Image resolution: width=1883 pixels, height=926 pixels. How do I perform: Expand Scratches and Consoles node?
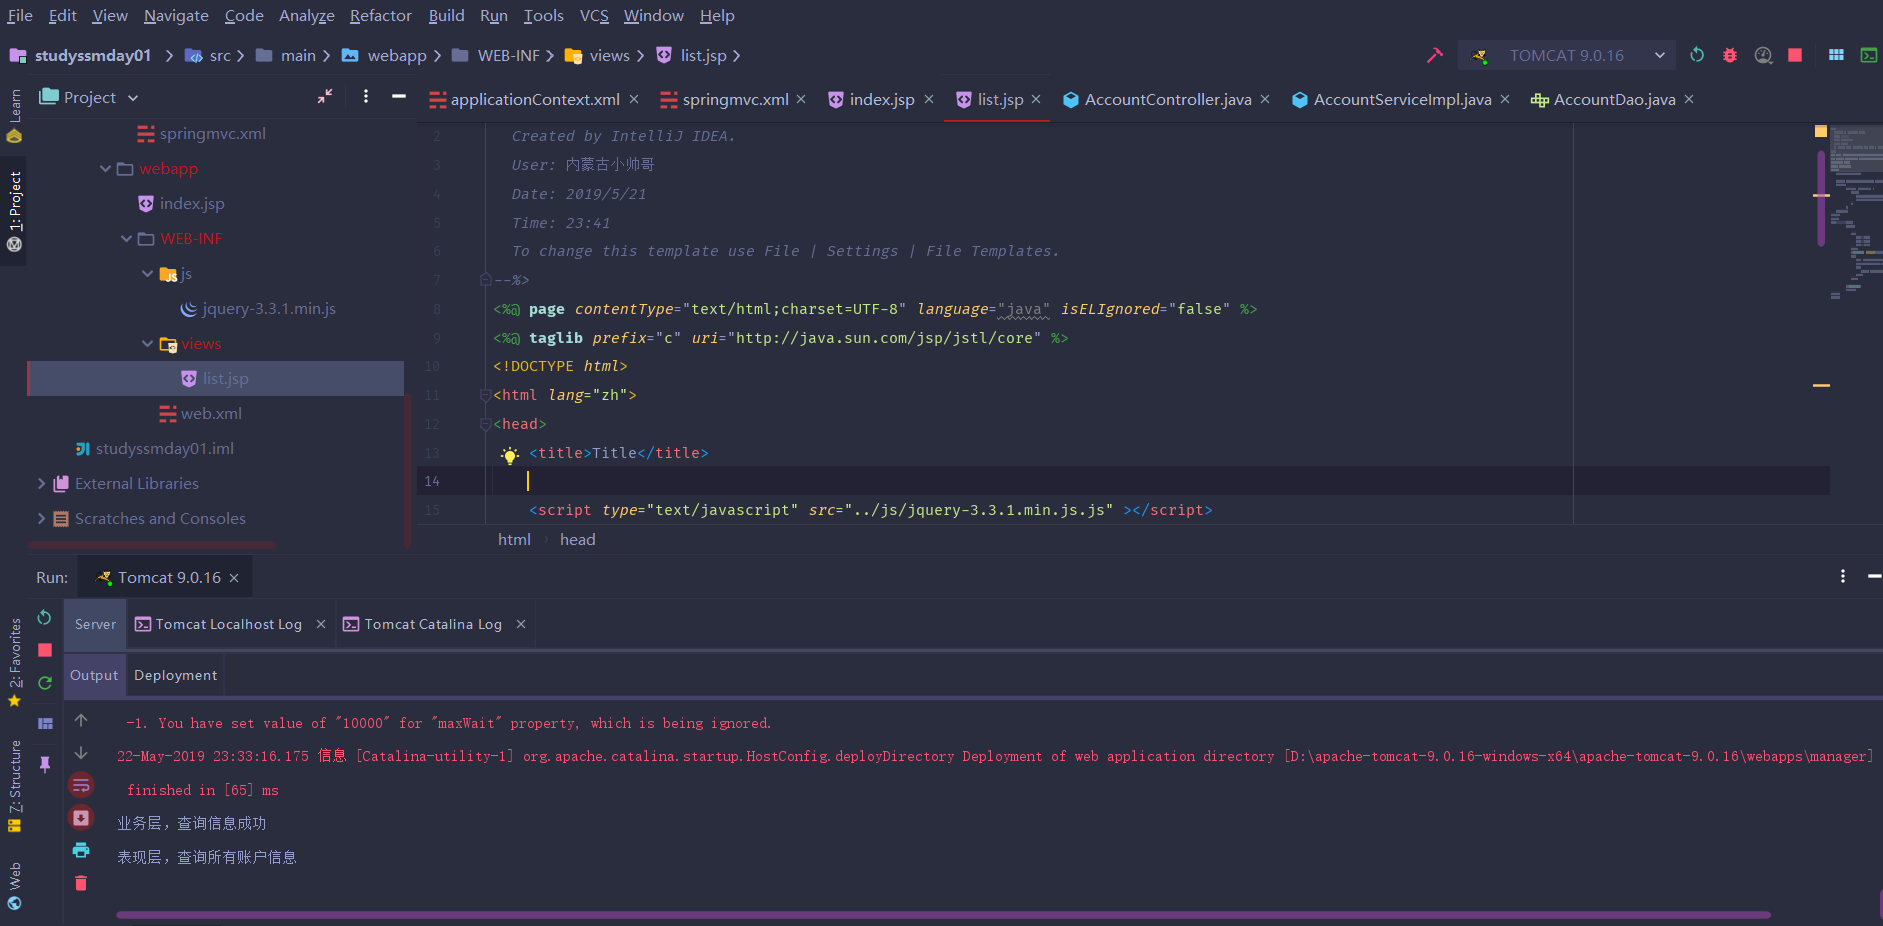point(41,518)
